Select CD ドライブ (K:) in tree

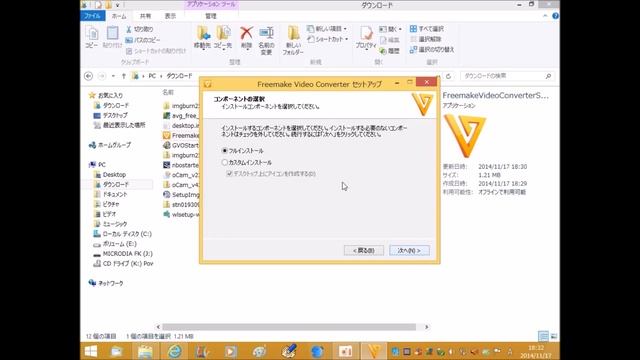click(x=123, y=264)
